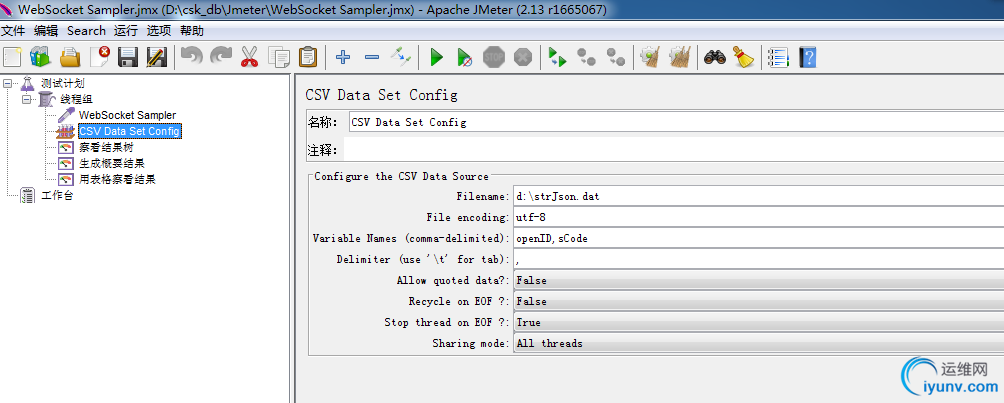1004x403 pixels.
Task: Click the Search binoculars icon
Action: click(715, 57)
